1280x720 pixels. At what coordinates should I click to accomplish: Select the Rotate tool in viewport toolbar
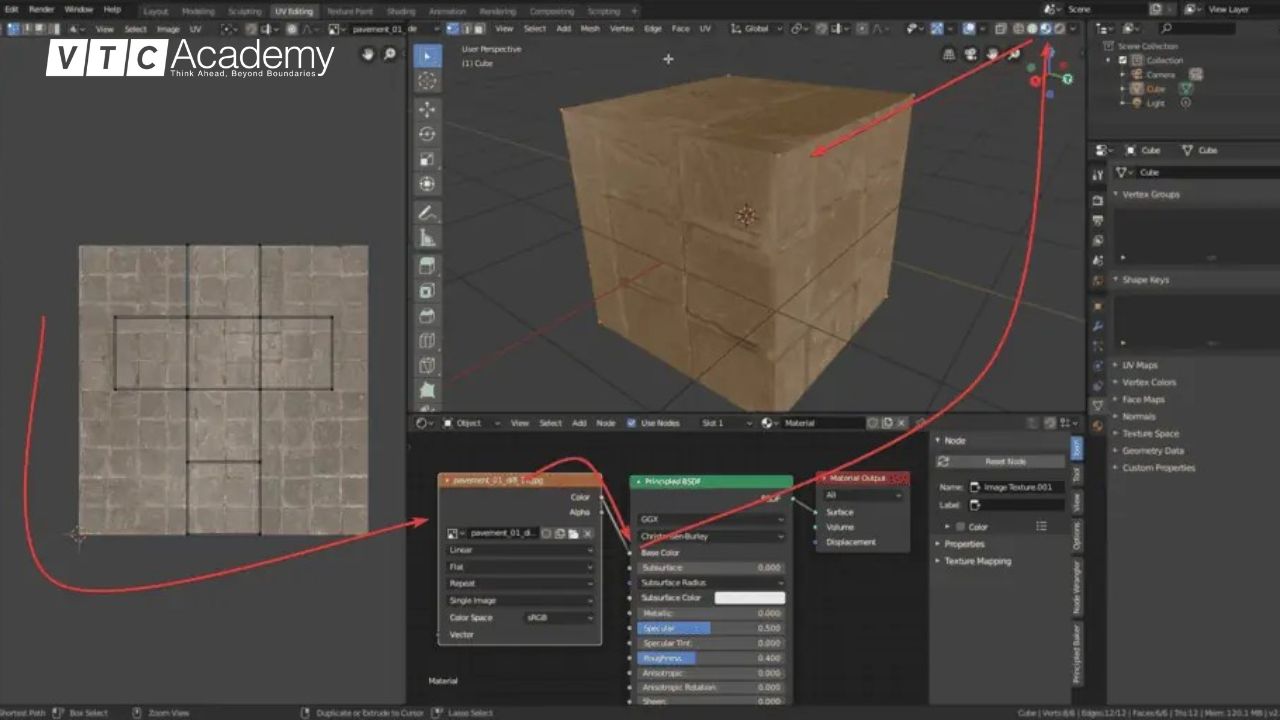[x=427, y=134]
